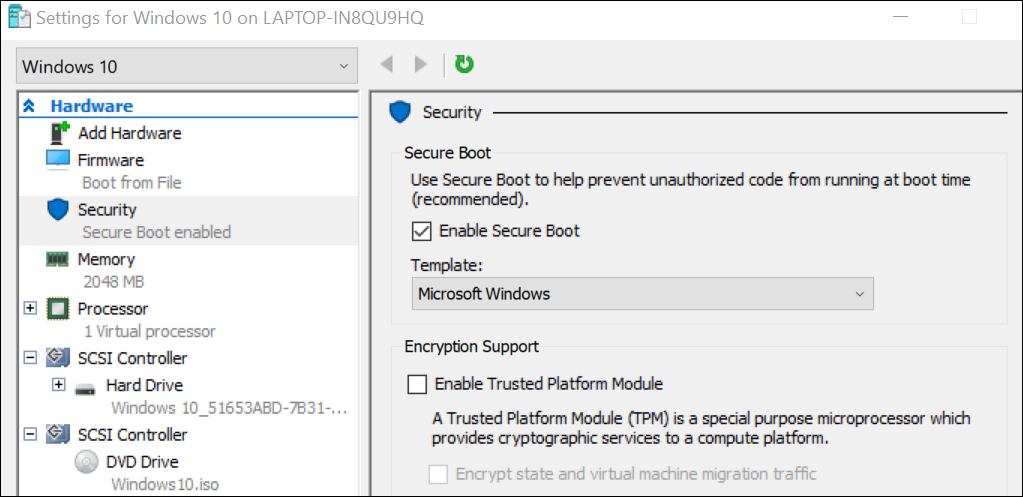The image size is (1023, 497).
Task: Enable Trusted Platform Module checkbox
Action: 417,384
